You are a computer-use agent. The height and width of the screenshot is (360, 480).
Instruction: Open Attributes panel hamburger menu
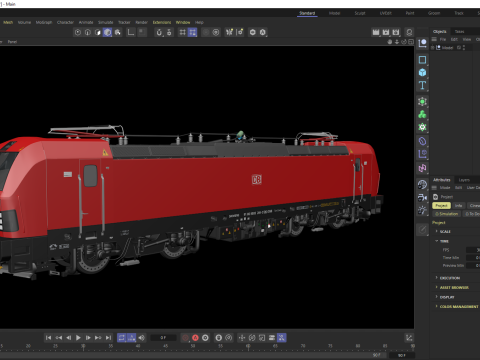point(434,188)
